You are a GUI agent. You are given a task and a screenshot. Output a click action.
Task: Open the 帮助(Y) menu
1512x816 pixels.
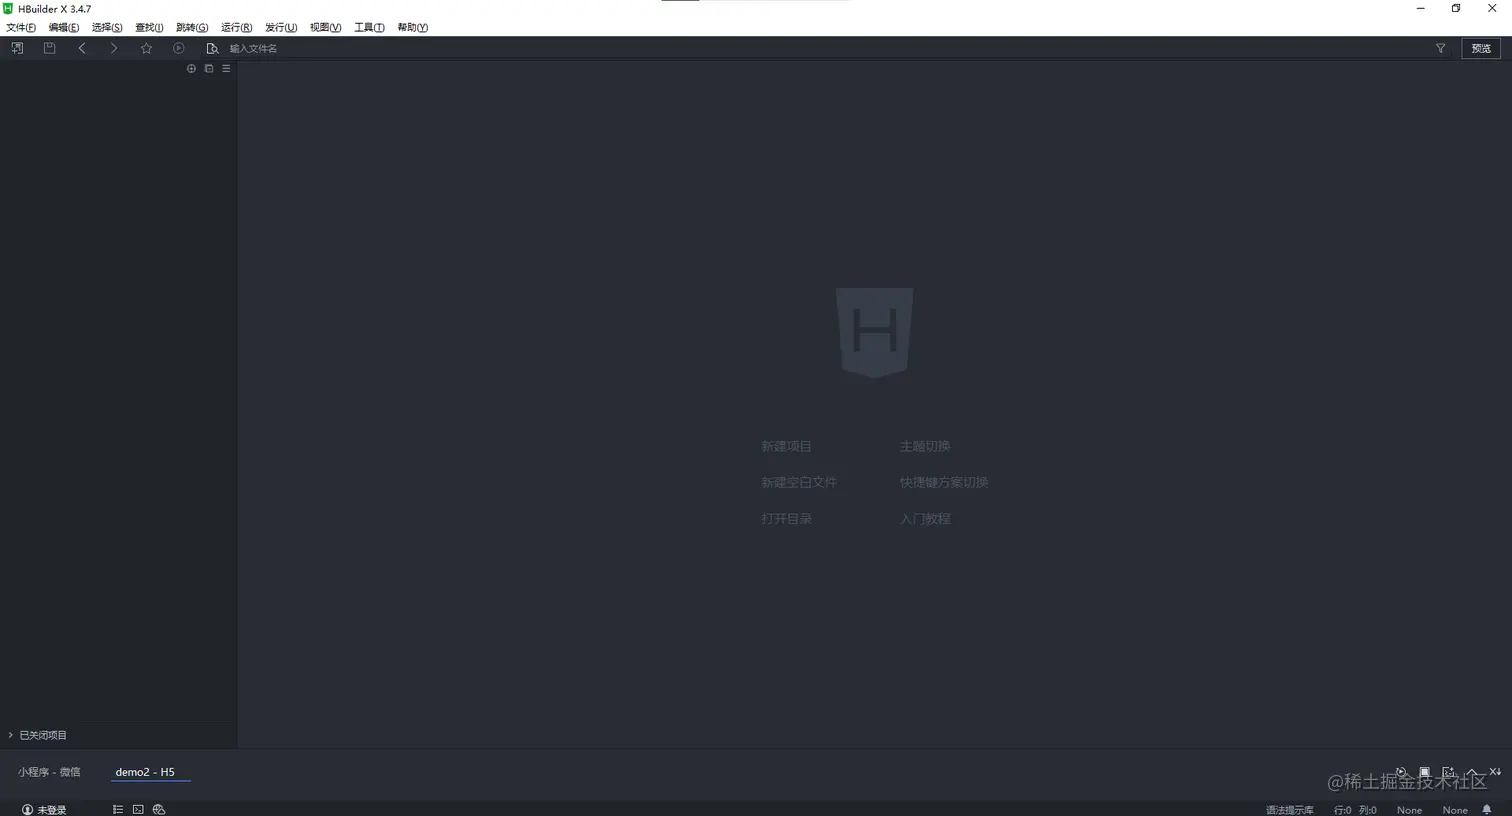click(412, 28)
